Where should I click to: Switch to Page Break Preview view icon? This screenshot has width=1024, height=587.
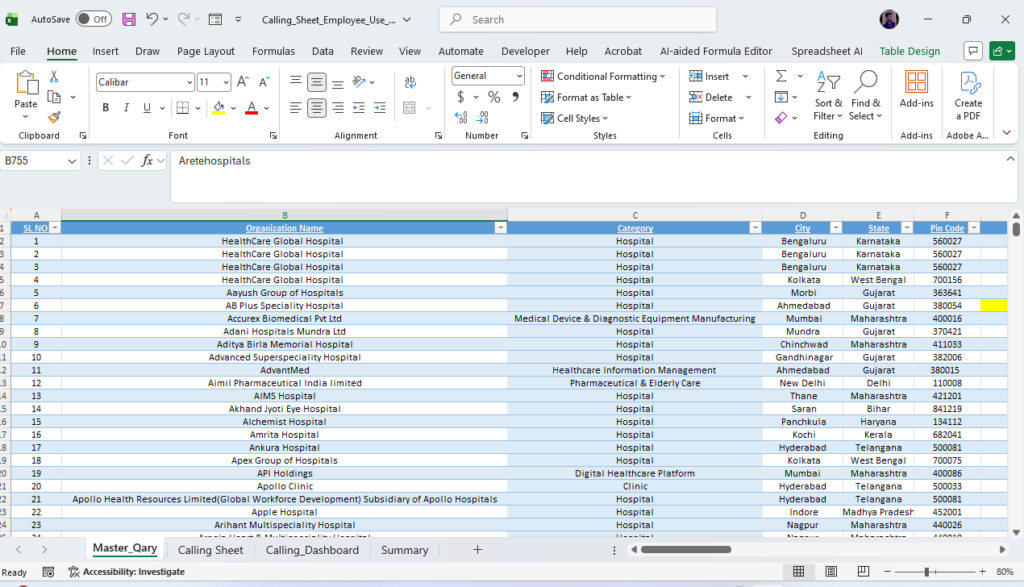863,571
